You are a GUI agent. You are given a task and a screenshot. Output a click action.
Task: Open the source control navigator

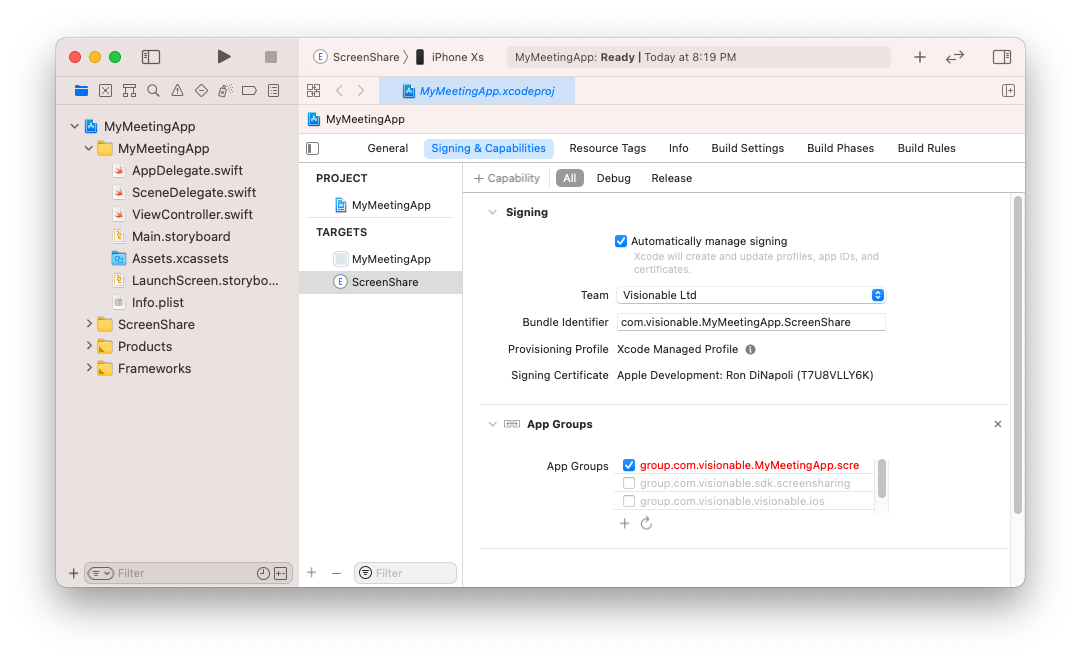[105, 90]
